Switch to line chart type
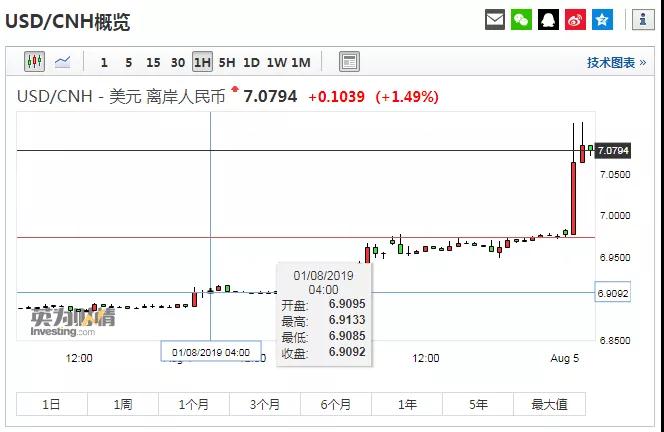This screenshot has height=432, width=664. tap(62, 62)
